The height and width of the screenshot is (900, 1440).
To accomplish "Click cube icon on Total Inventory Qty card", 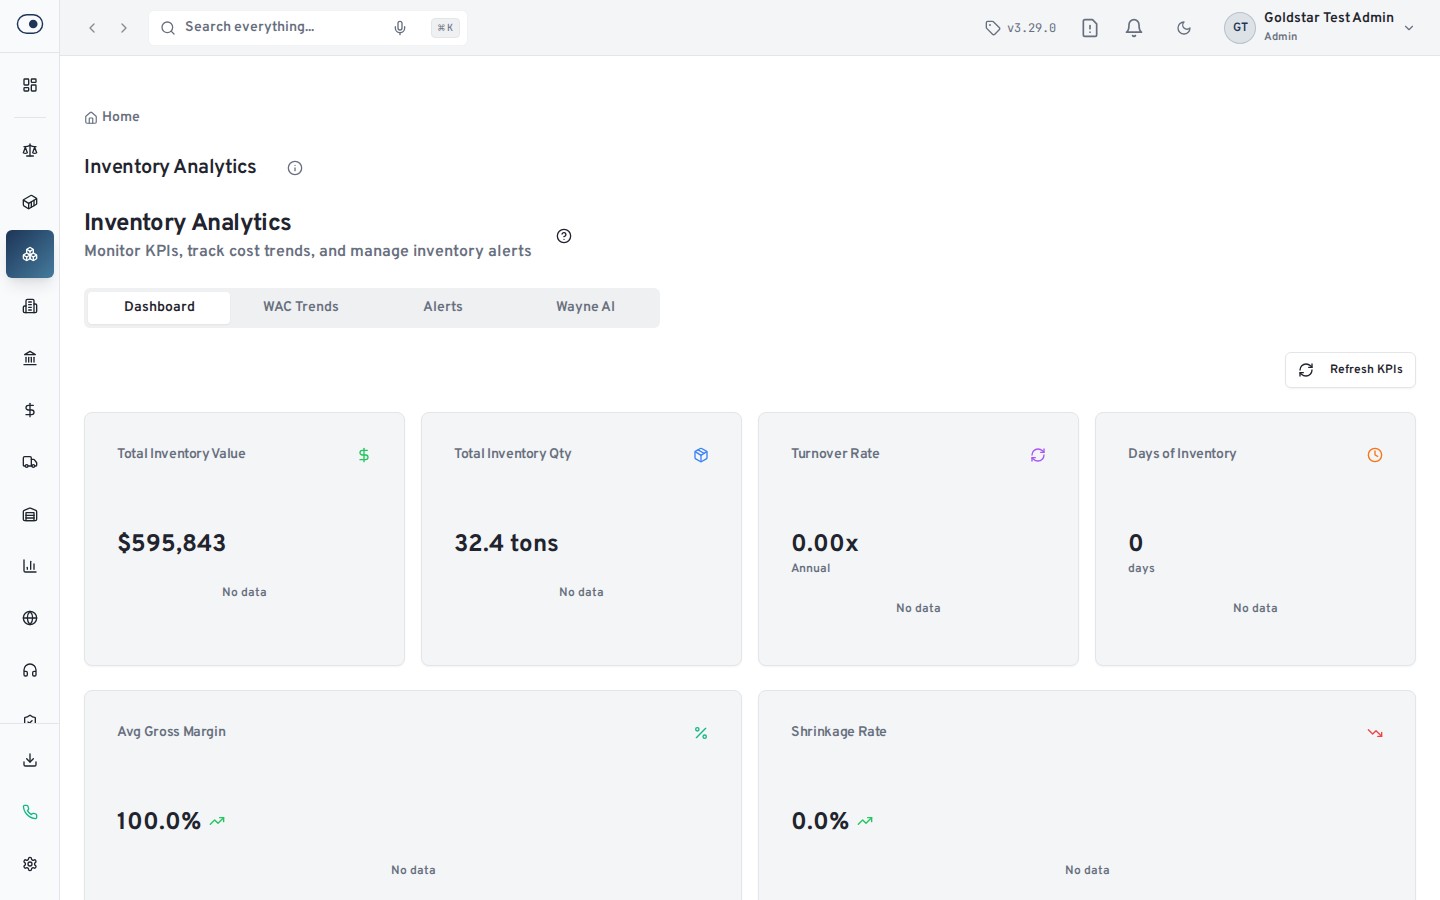I will click(701, 455).
